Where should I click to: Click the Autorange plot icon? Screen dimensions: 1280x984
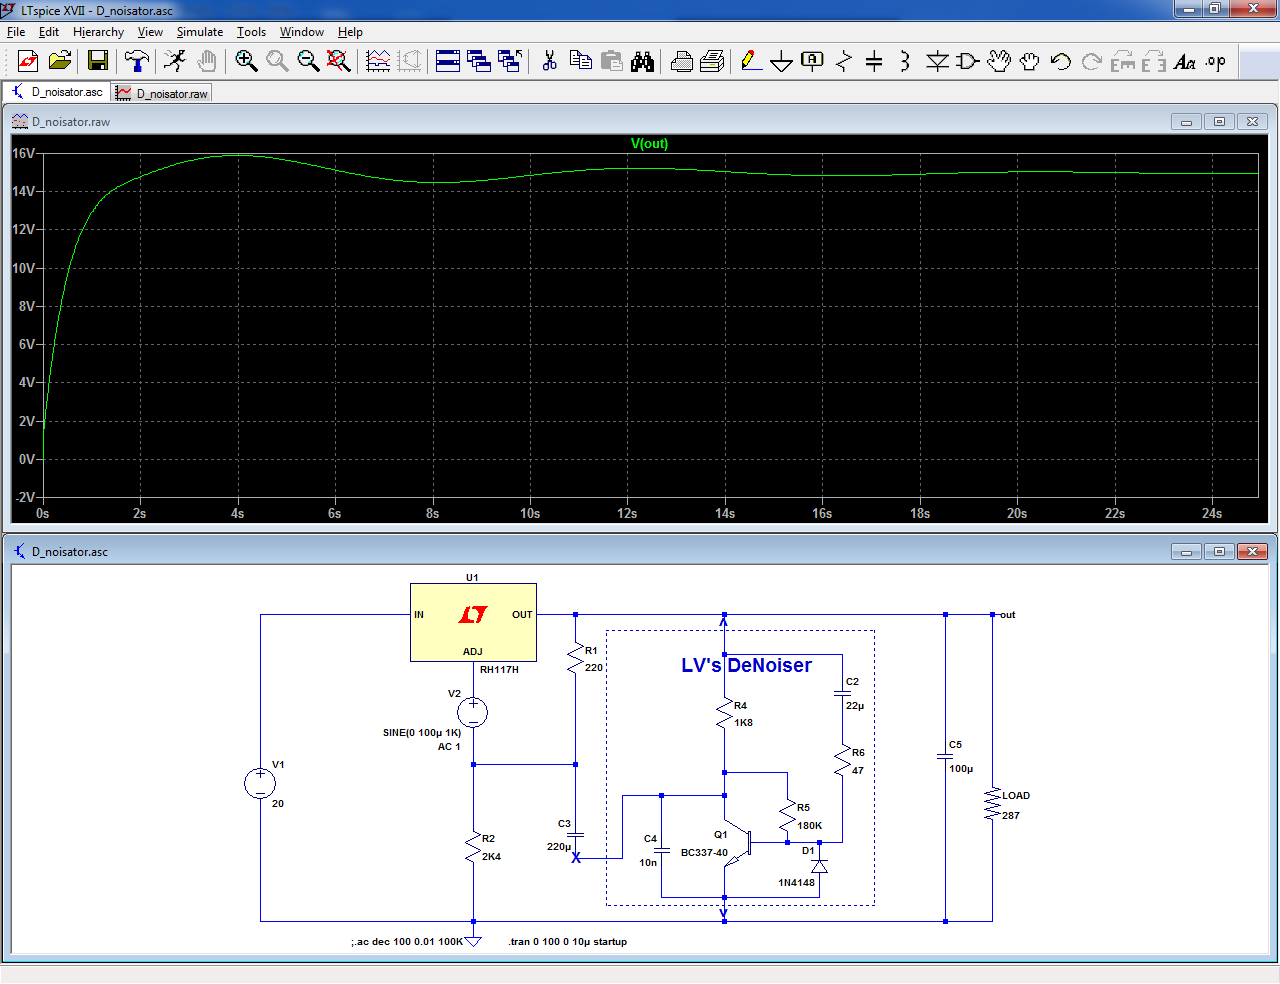coord(378,62)
